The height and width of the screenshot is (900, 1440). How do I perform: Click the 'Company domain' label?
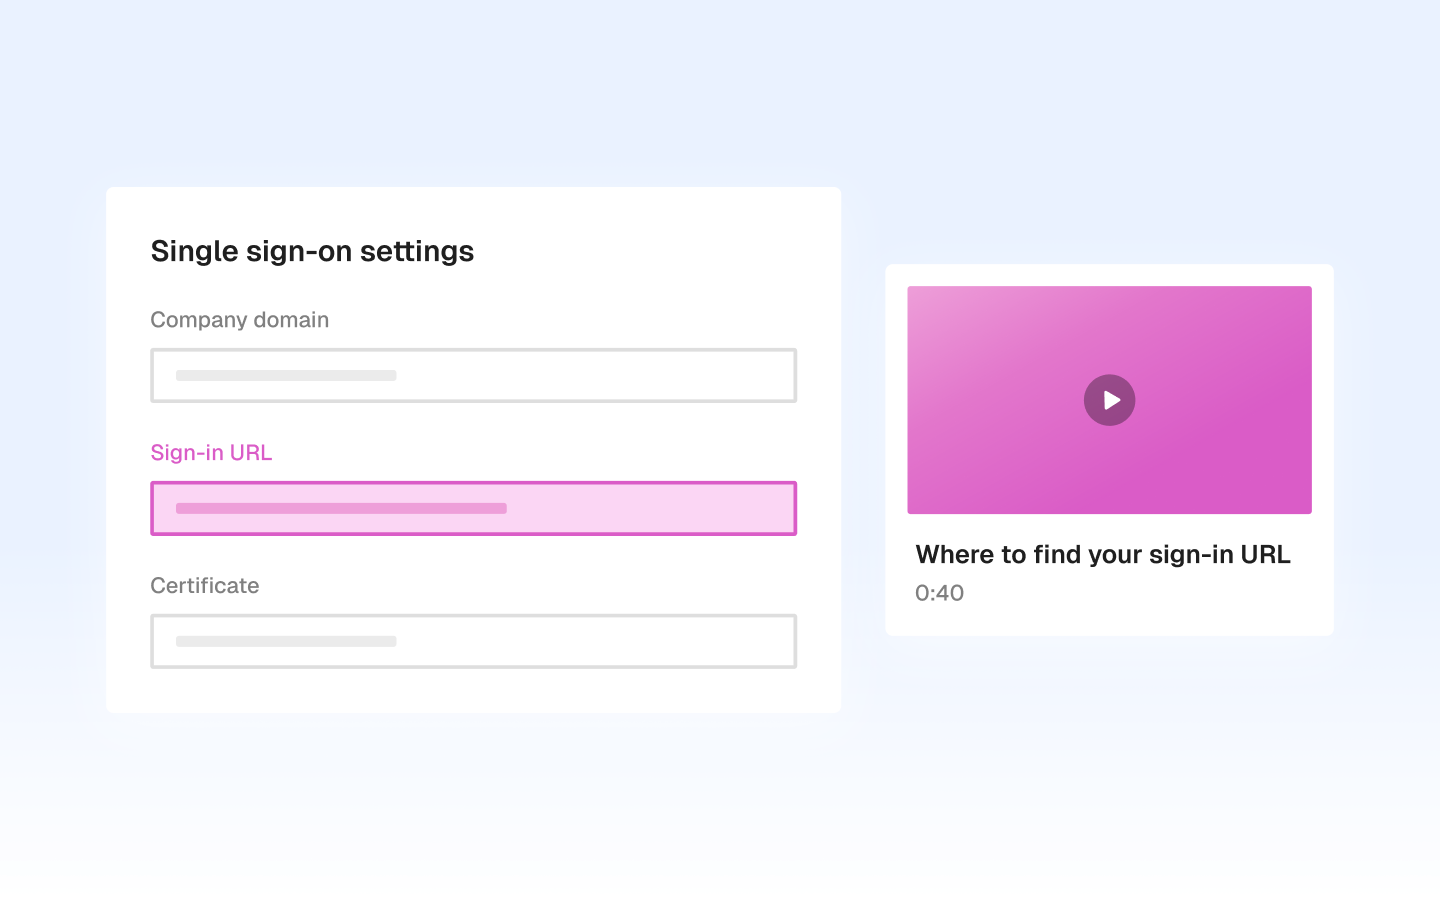click(239, 320)
